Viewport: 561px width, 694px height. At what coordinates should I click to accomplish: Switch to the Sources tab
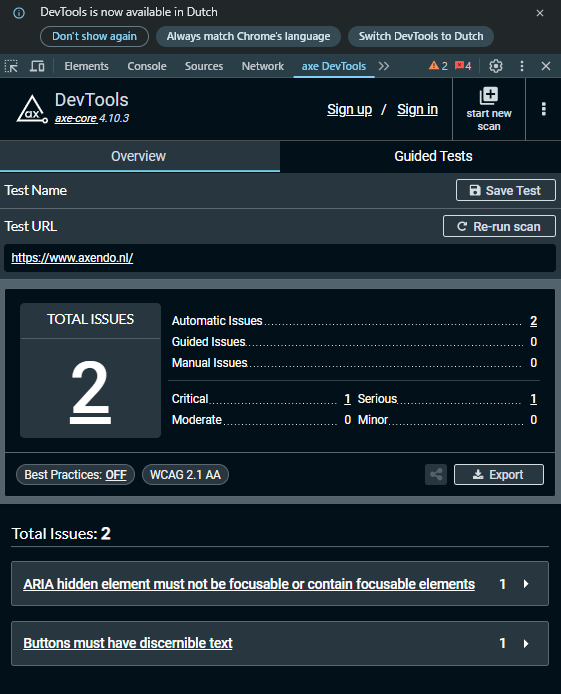click(204, 66)
